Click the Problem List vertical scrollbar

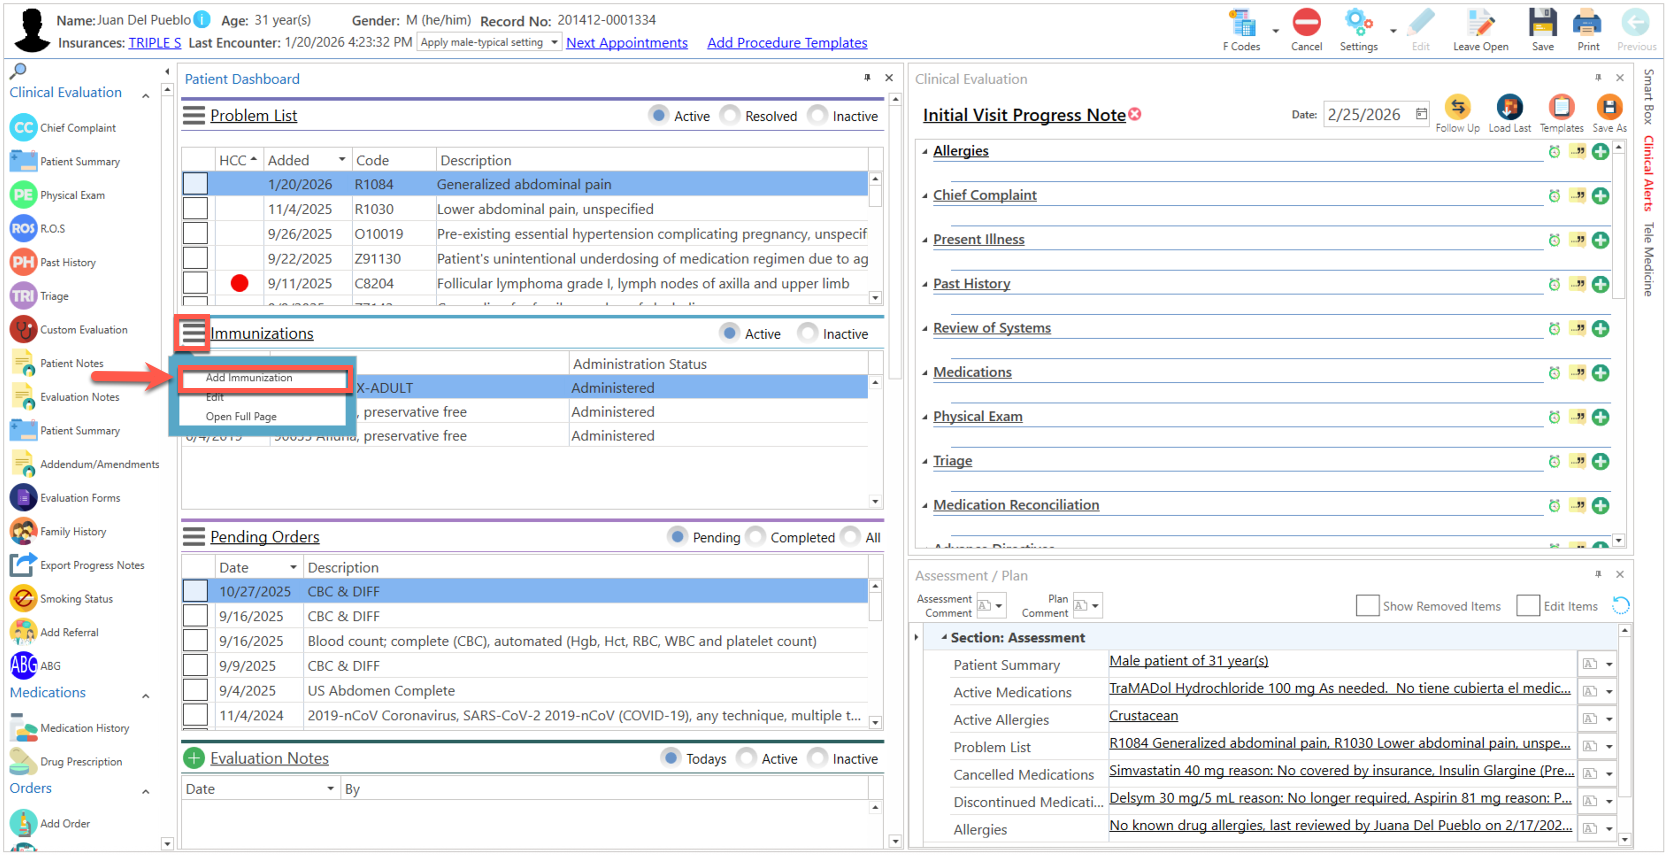tap(875, 238)
